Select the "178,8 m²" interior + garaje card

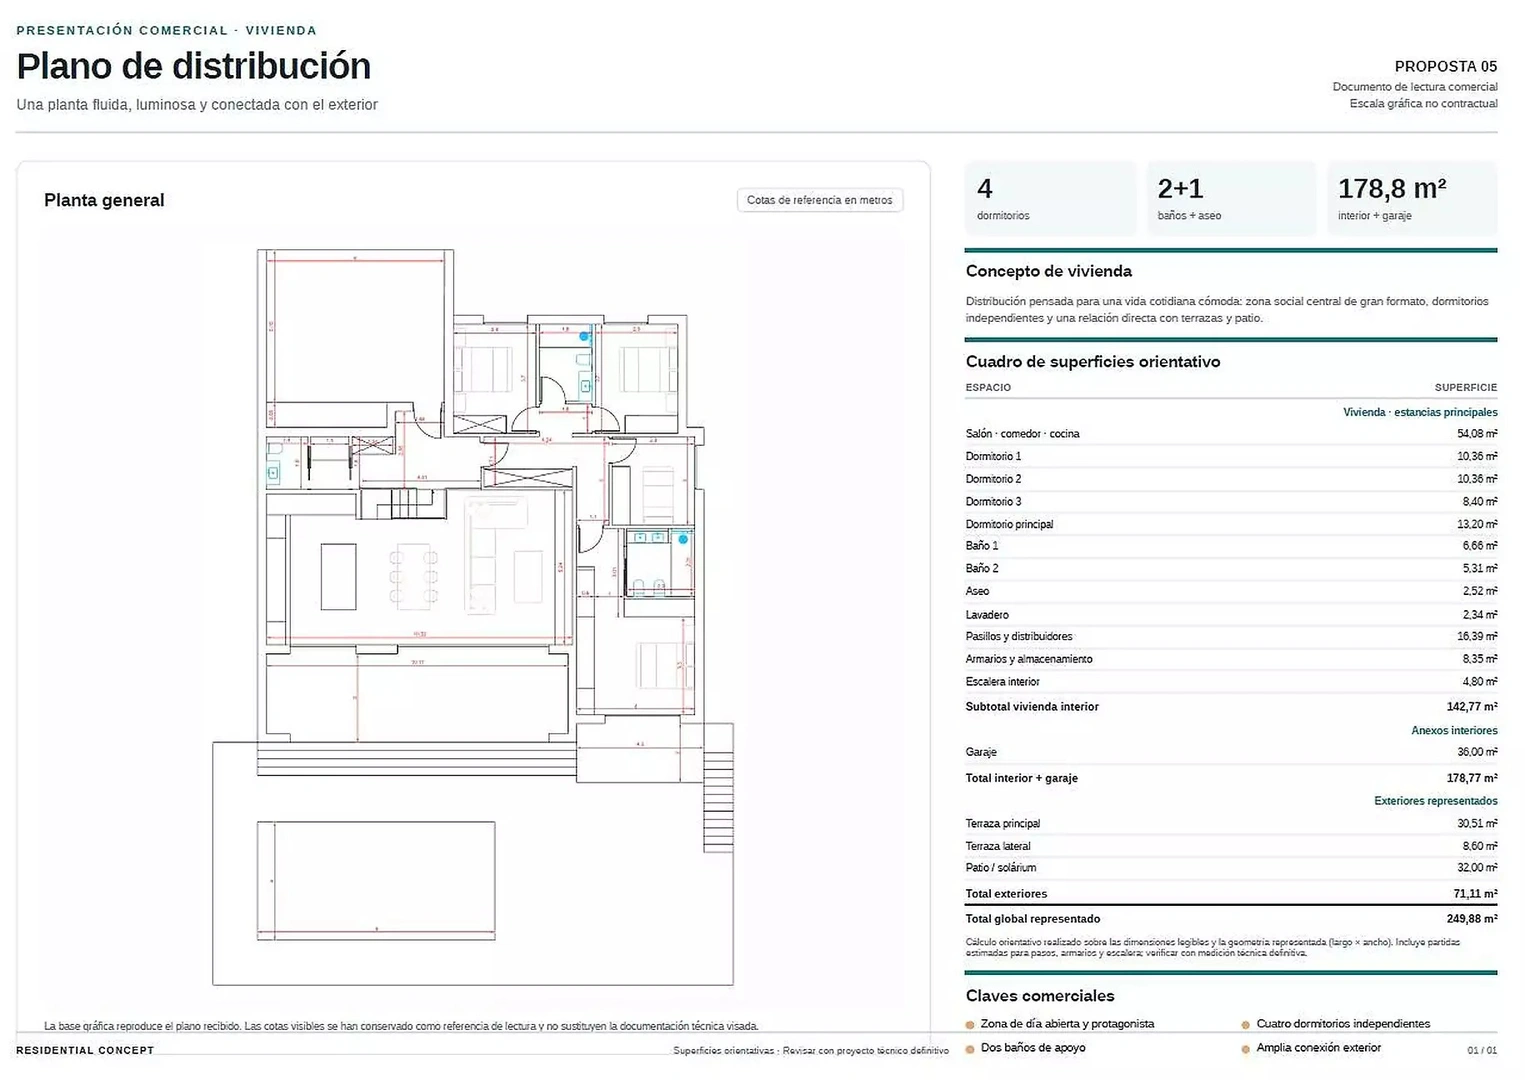pyautogui.click(x=1412, y=199)
